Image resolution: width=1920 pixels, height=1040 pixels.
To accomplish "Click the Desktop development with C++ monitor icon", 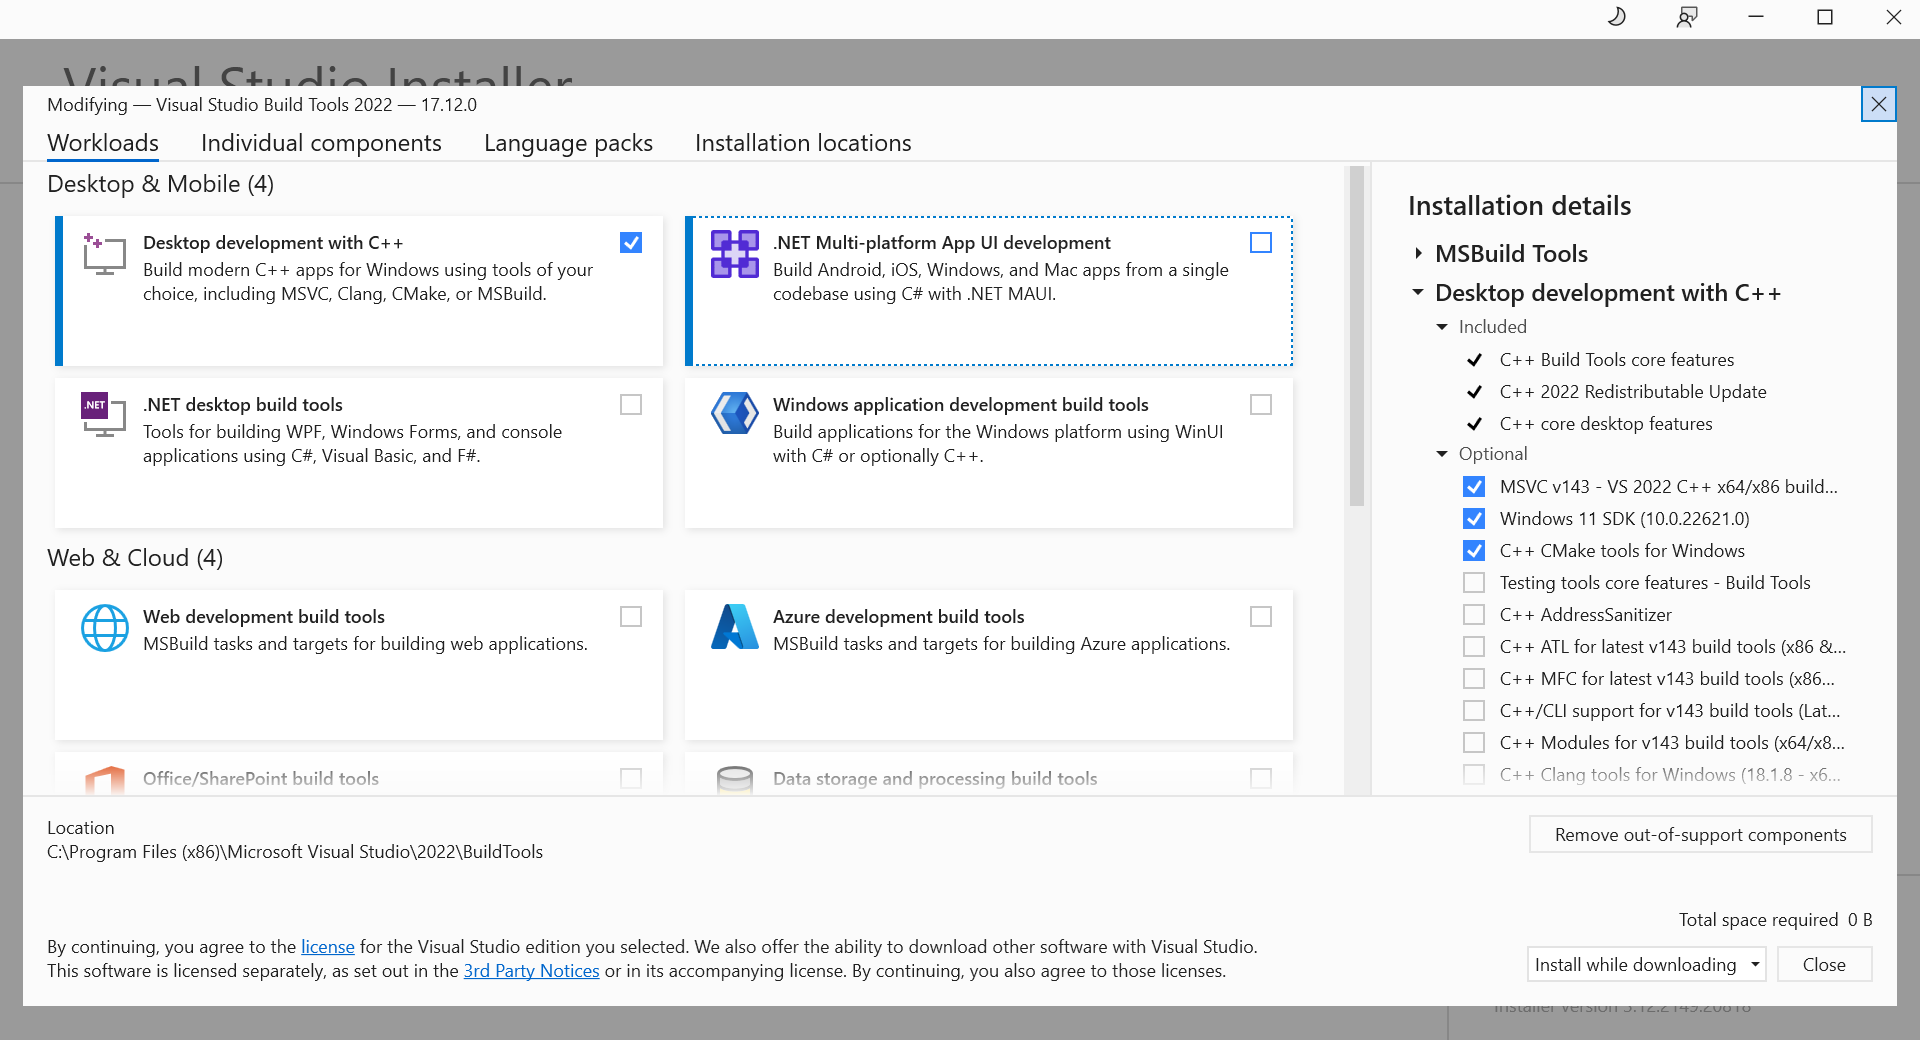I will [104, 255].
